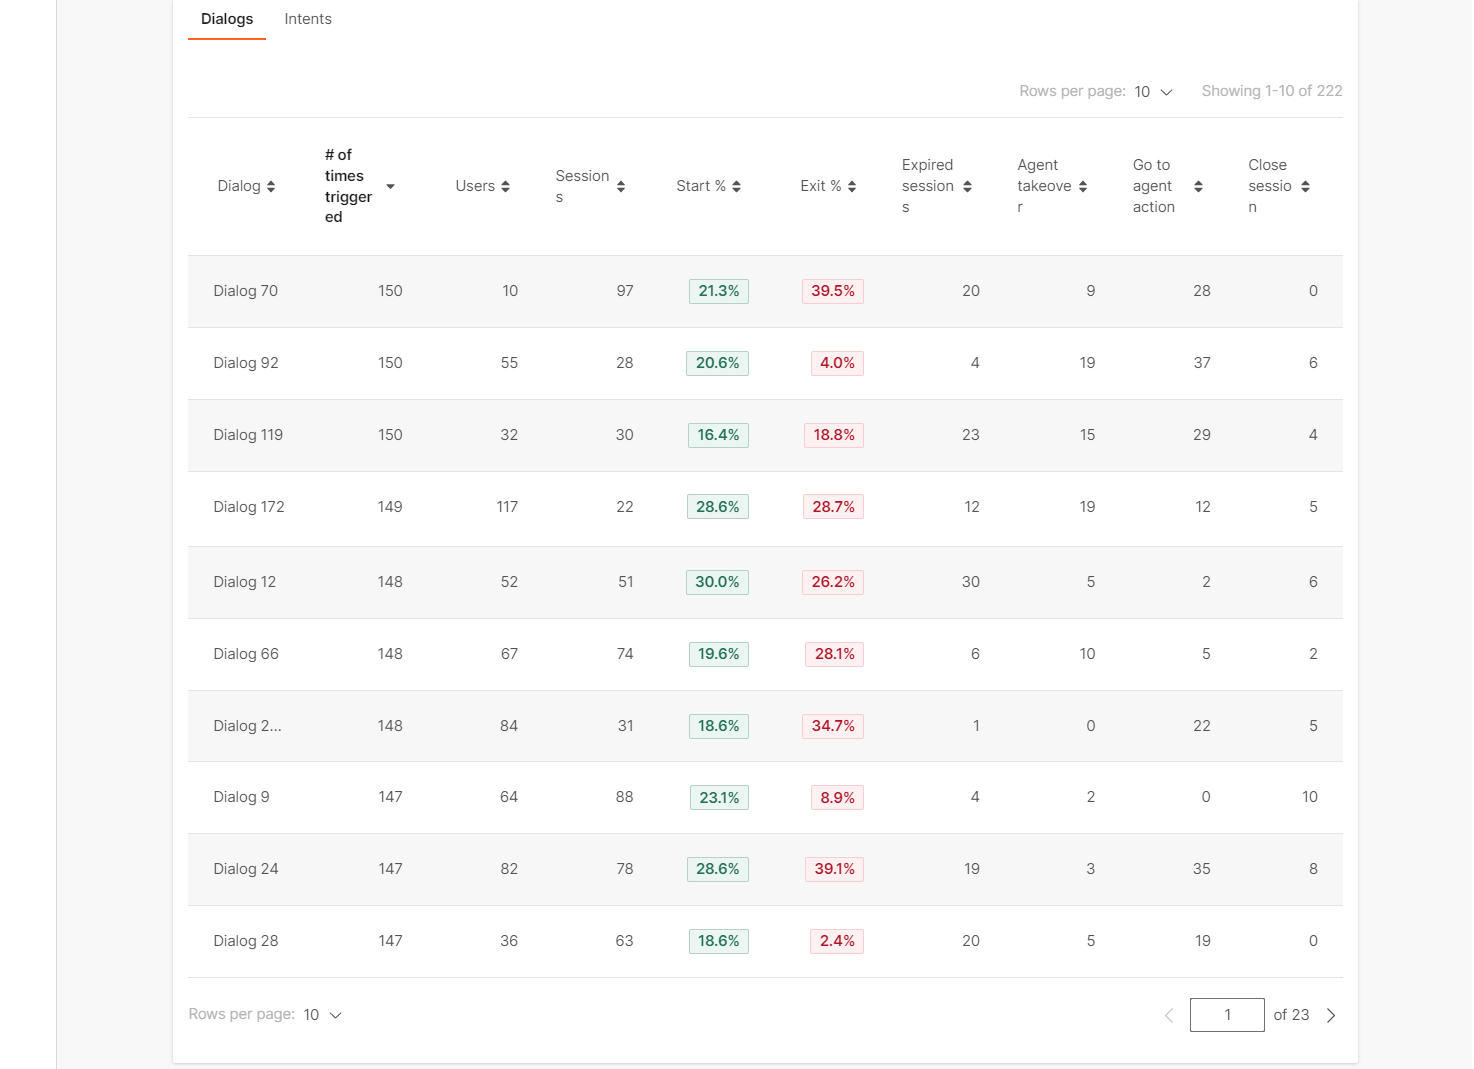The width and height of the screenshot is (1474, 1069).
Task: Switch to the Intents tab
Action: point(308,19)
